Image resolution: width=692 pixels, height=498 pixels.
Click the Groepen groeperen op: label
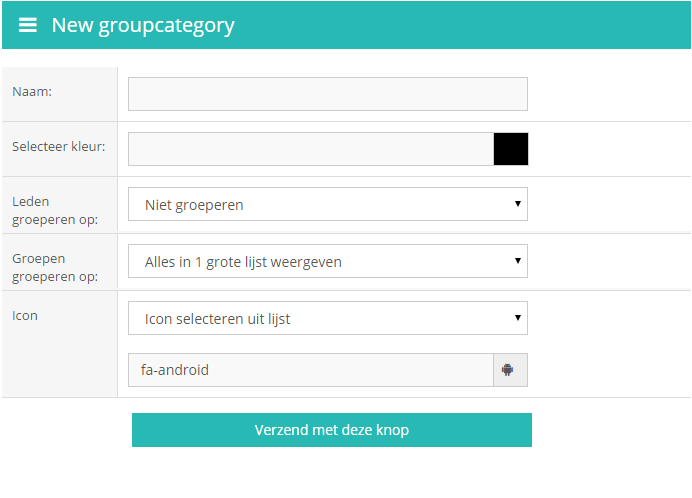[55, 268]
